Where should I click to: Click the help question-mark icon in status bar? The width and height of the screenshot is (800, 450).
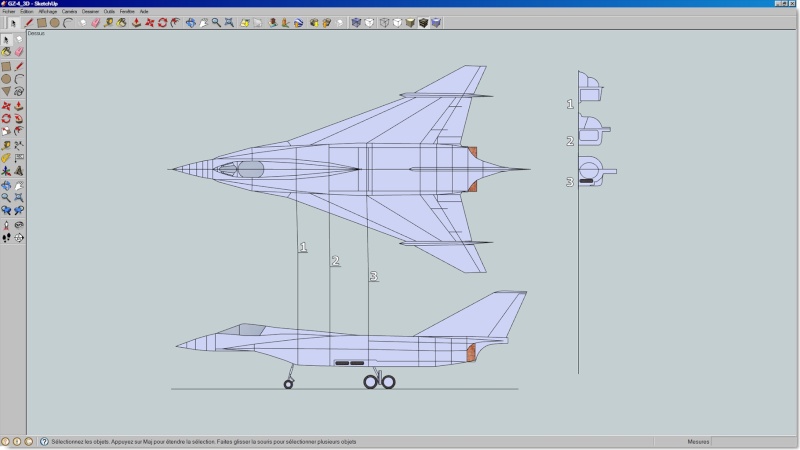click(x=44, y=442)
